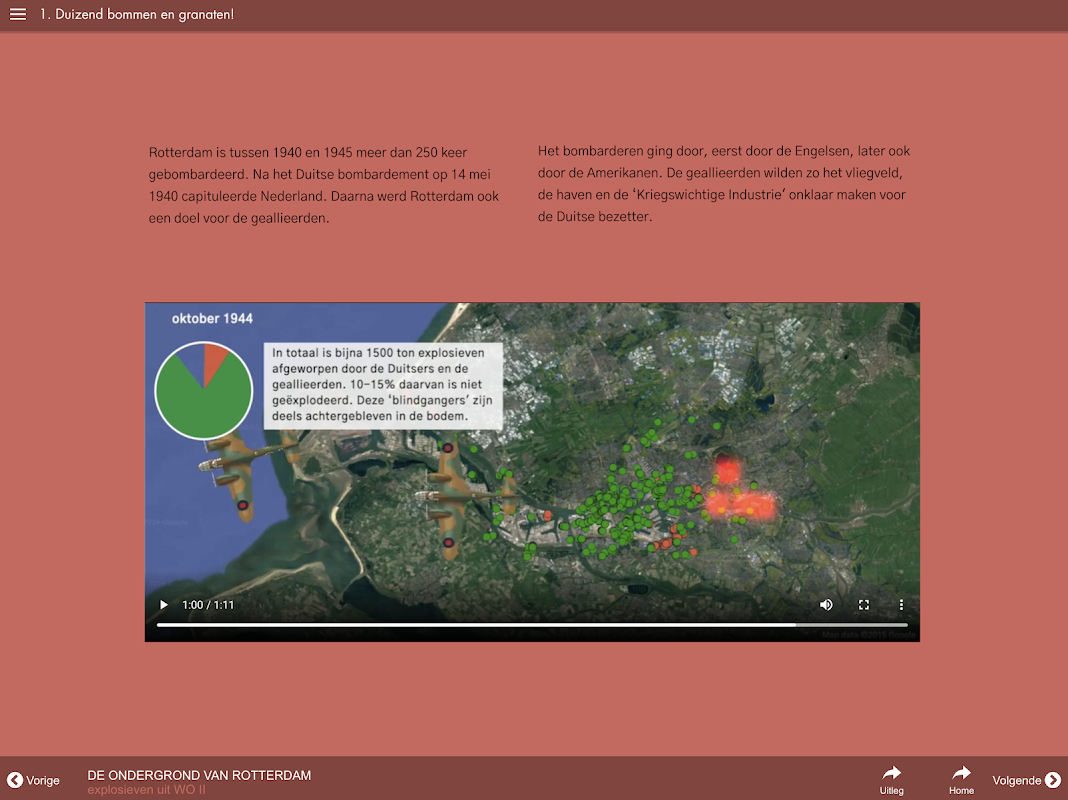Click paragraph starting 'Rotterdam is tussen 1940'
This screenshot has width=1068, height=800.
(x=324, y=185)
